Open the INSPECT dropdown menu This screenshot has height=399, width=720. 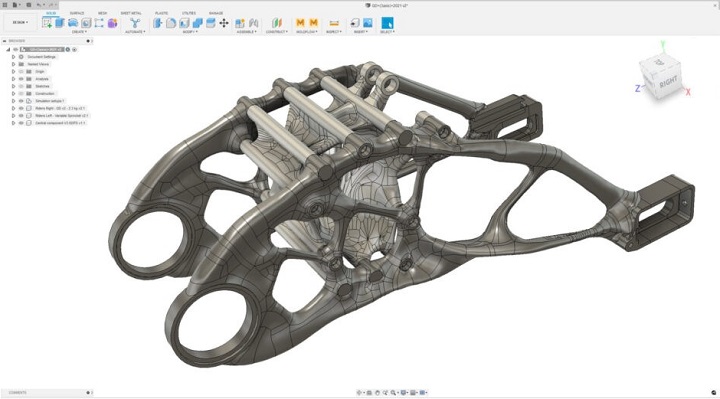click(x=334, y=32)
